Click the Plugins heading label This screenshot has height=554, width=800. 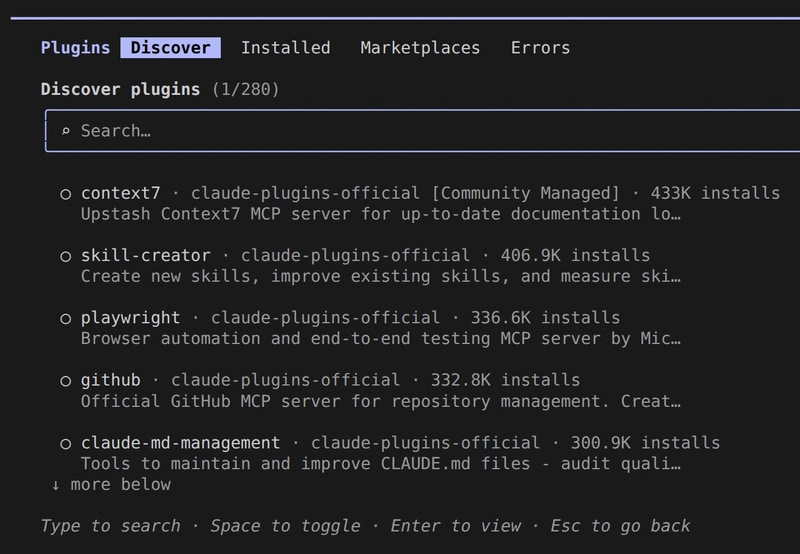point(76,47)
